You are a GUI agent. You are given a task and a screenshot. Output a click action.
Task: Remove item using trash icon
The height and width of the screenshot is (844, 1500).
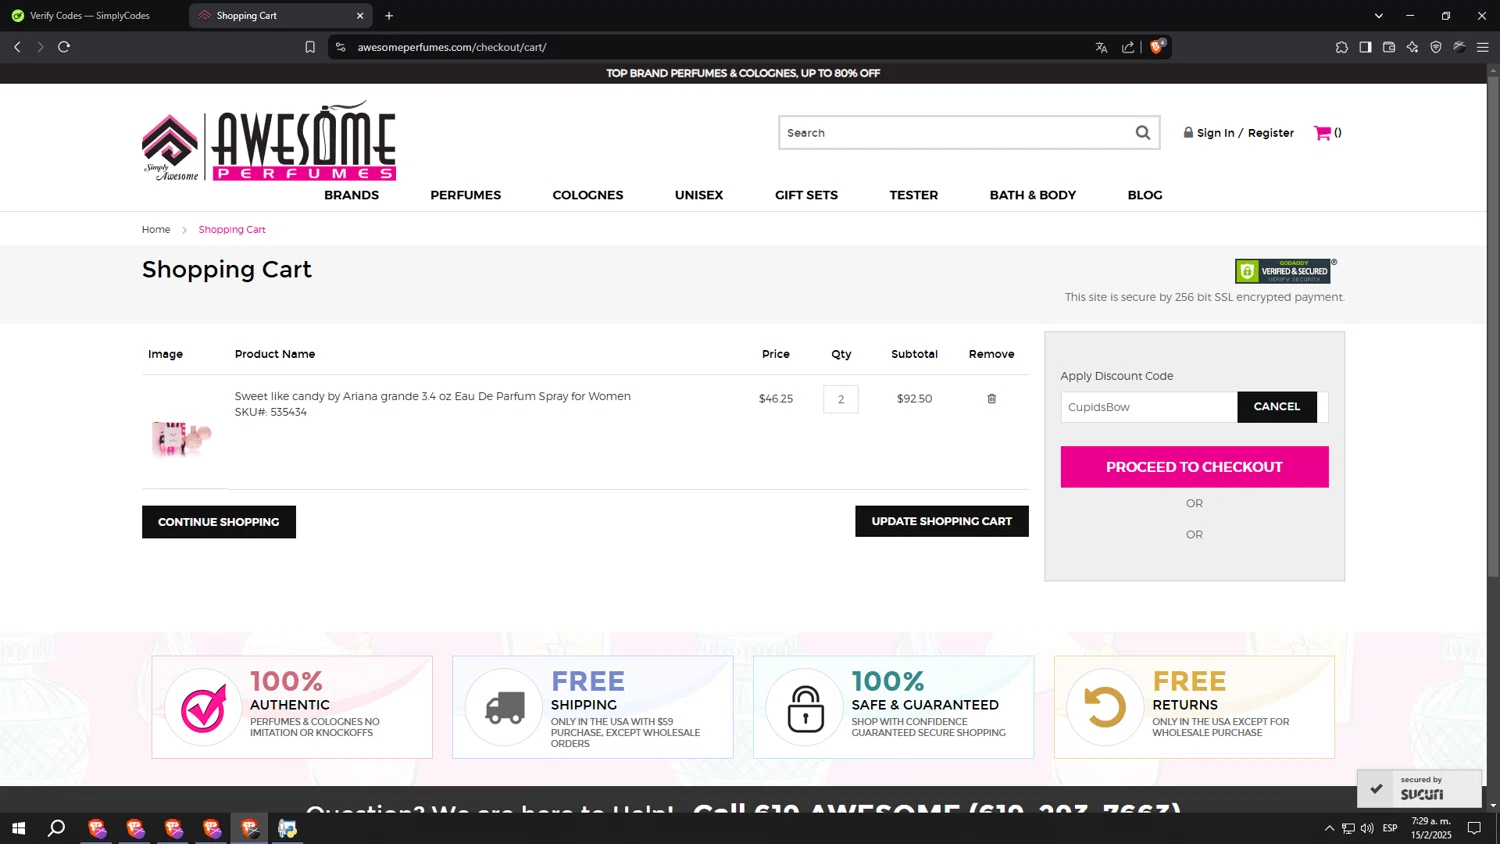click(x=992, y=399)
